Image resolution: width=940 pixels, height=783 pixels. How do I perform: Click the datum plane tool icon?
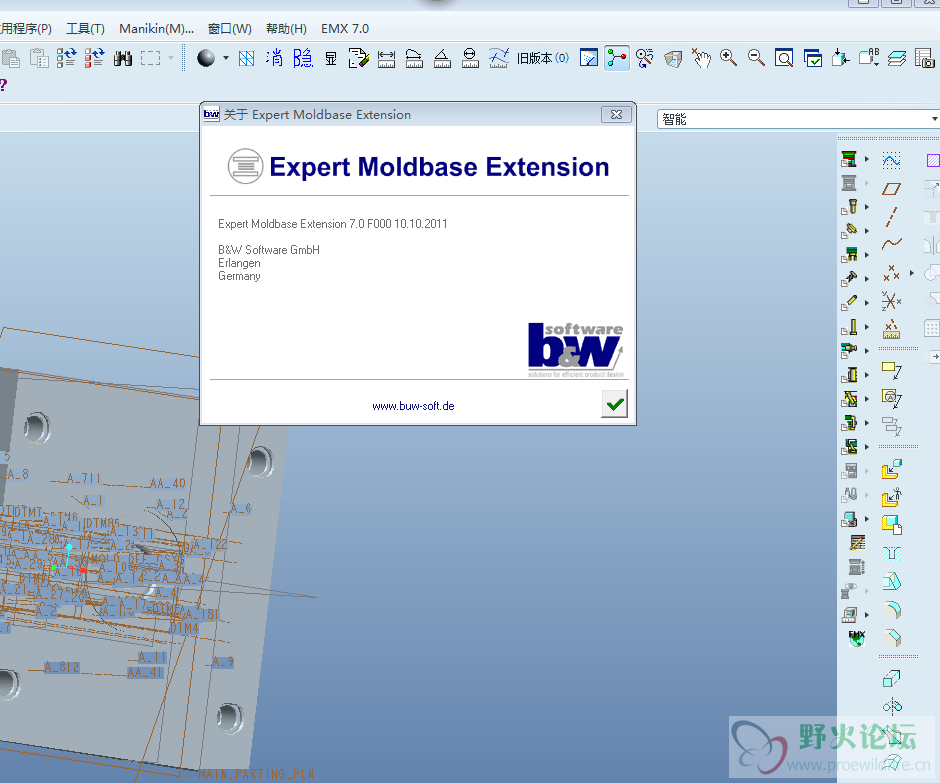pyautogui.click(x=891, y=189)
